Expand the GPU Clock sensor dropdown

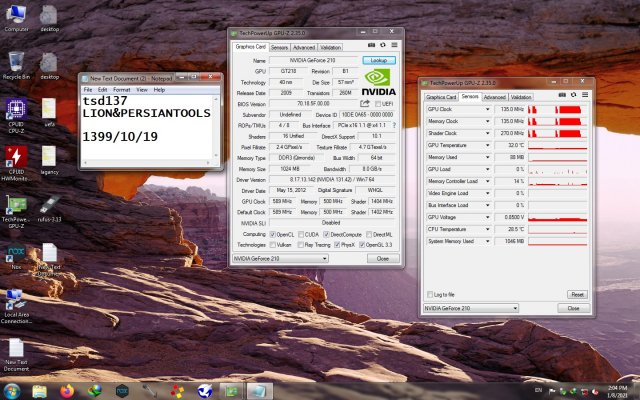pos(488,108)
